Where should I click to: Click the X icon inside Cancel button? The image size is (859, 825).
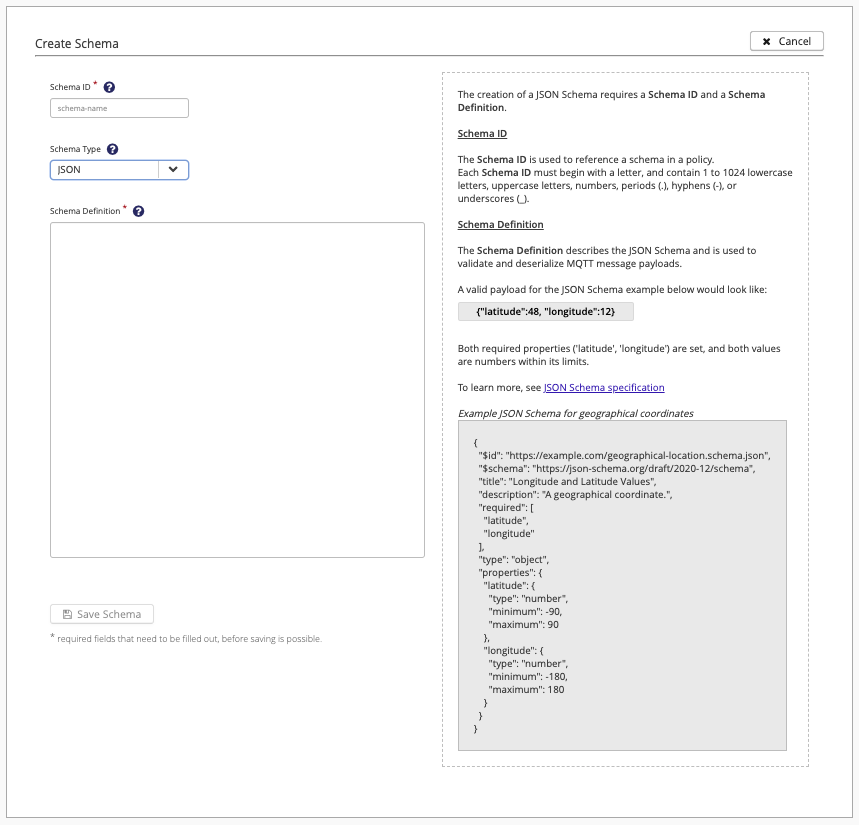(x=766, y=42)
